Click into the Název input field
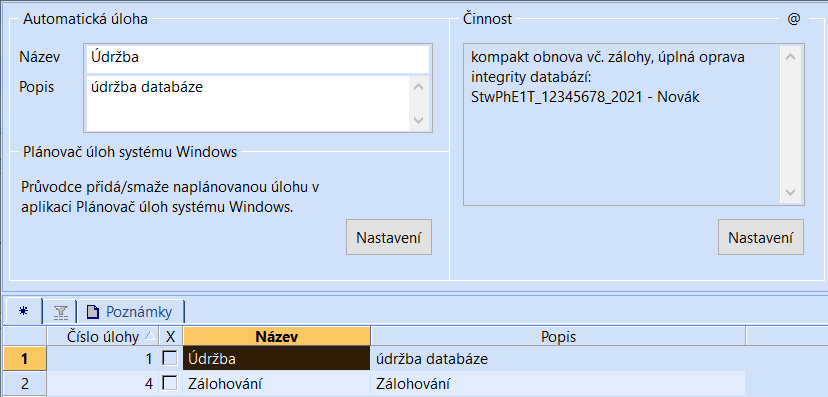828x397 pixels. point(258,59)
